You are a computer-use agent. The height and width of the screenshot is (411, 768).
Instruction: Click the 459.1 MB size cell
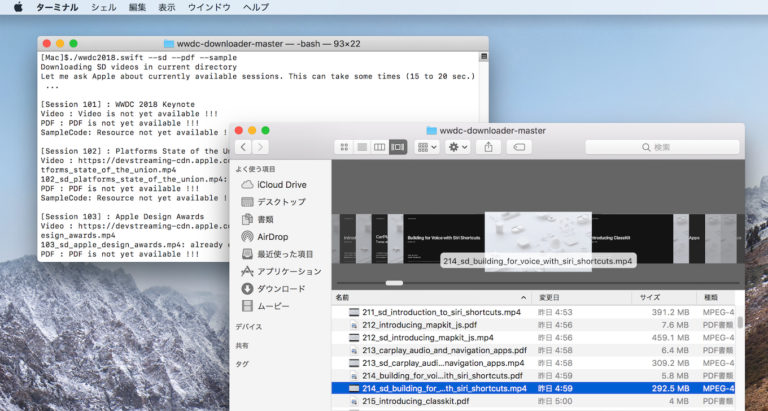[x=670, y=338]
